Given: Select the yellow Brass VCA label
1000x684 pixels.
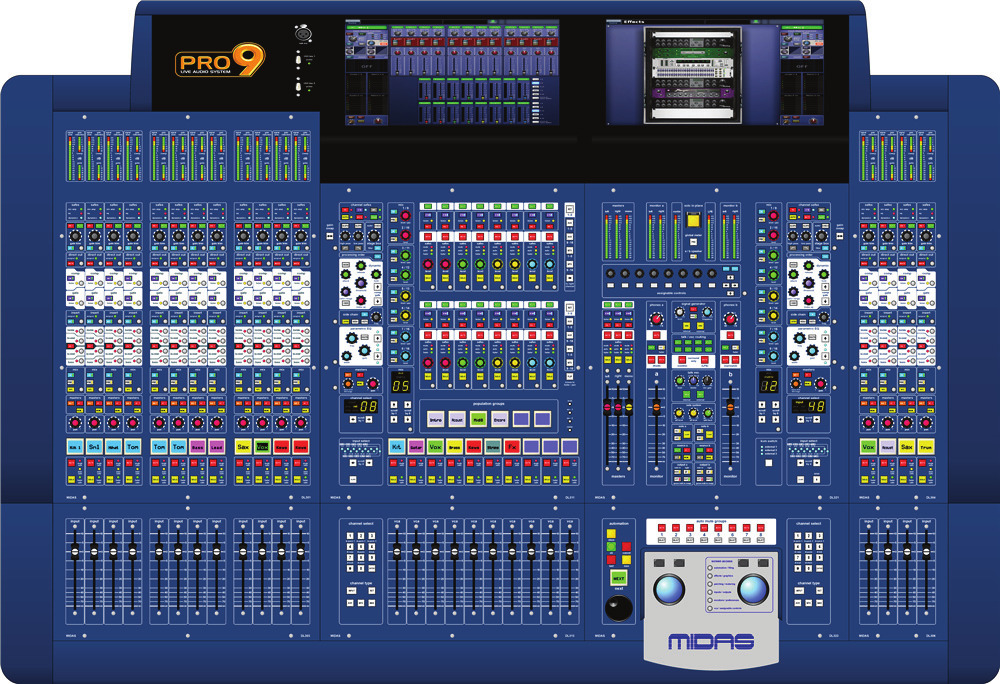Looking at the screenshot, I should 454,446.
